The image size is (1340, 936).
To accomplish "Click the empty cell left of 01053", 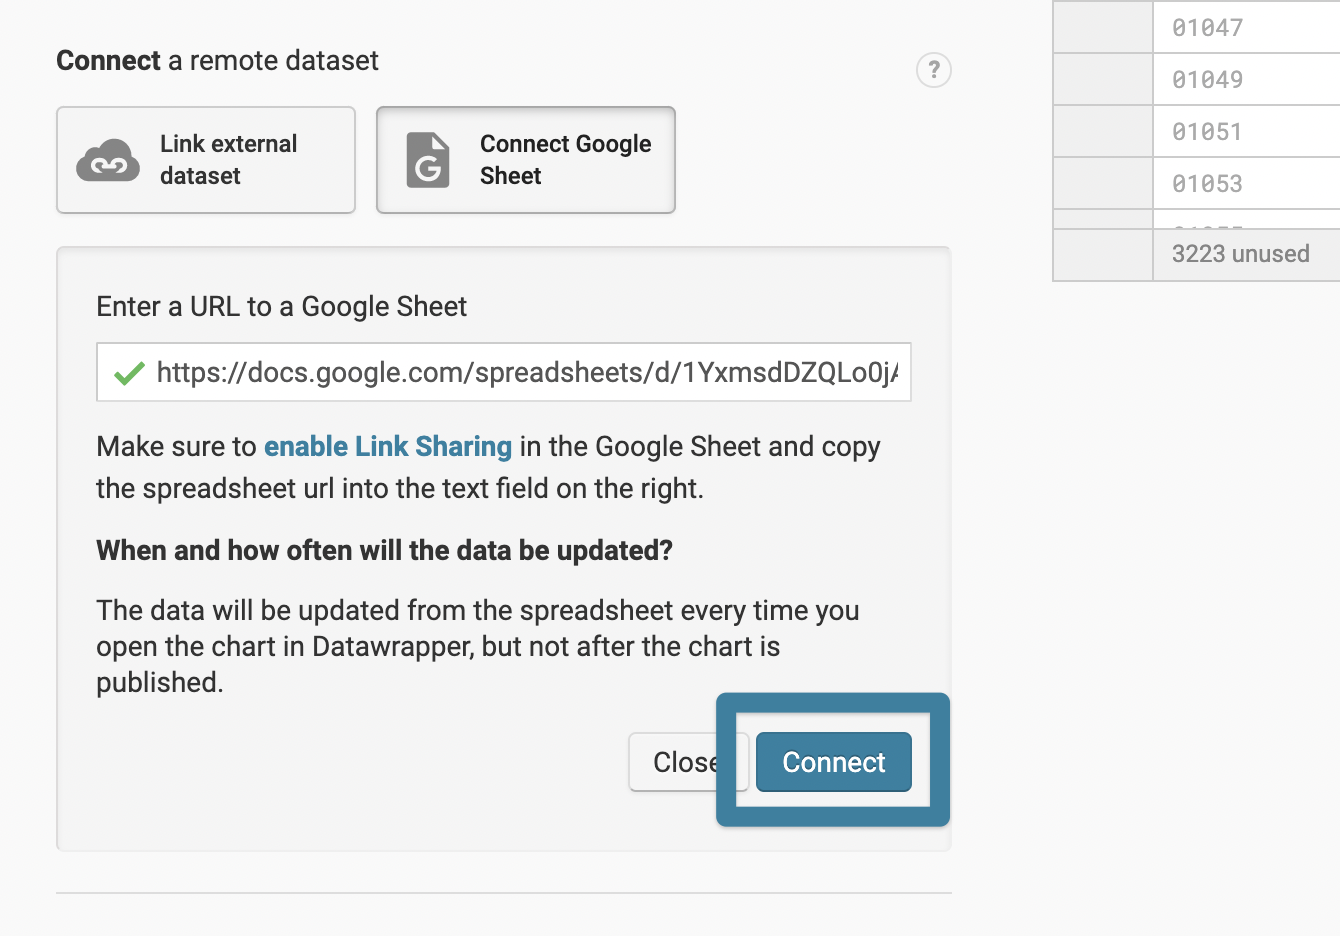I will tap(1102, 183).
